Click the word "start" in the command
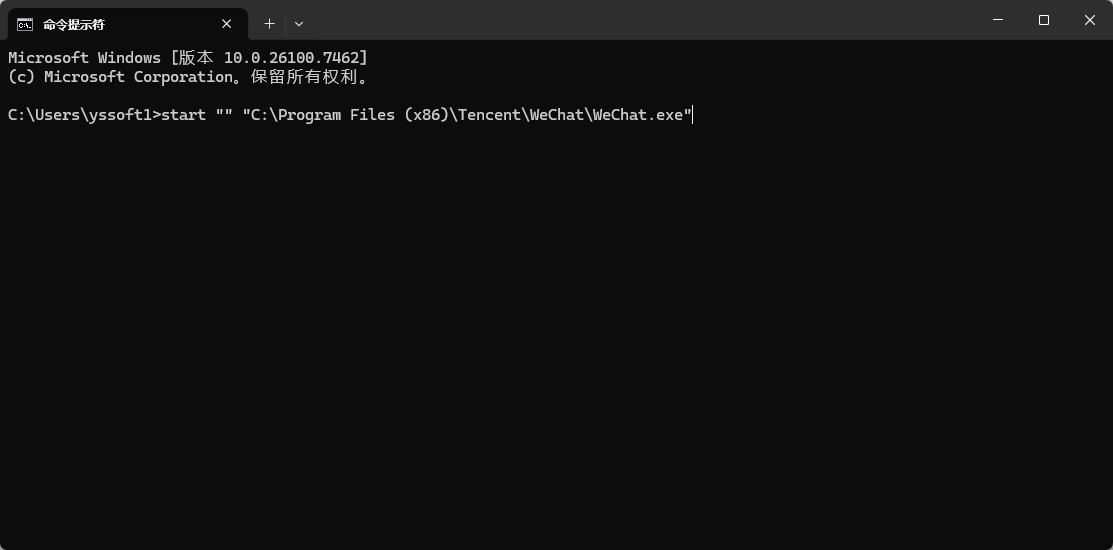Image resolution: width=1113 pixels, height=550 pixels. (x=183, y=115)
